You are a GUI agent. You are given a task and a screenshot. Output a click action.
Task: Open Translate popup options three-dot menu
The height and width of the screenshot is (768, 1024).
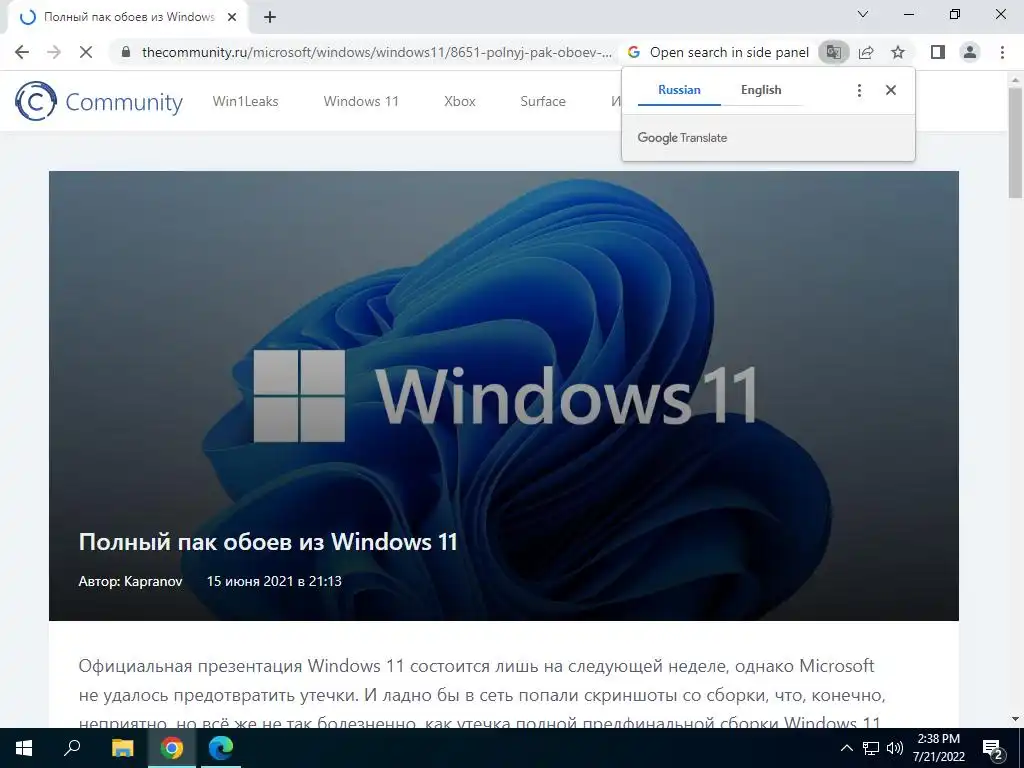tap(859, 90)
